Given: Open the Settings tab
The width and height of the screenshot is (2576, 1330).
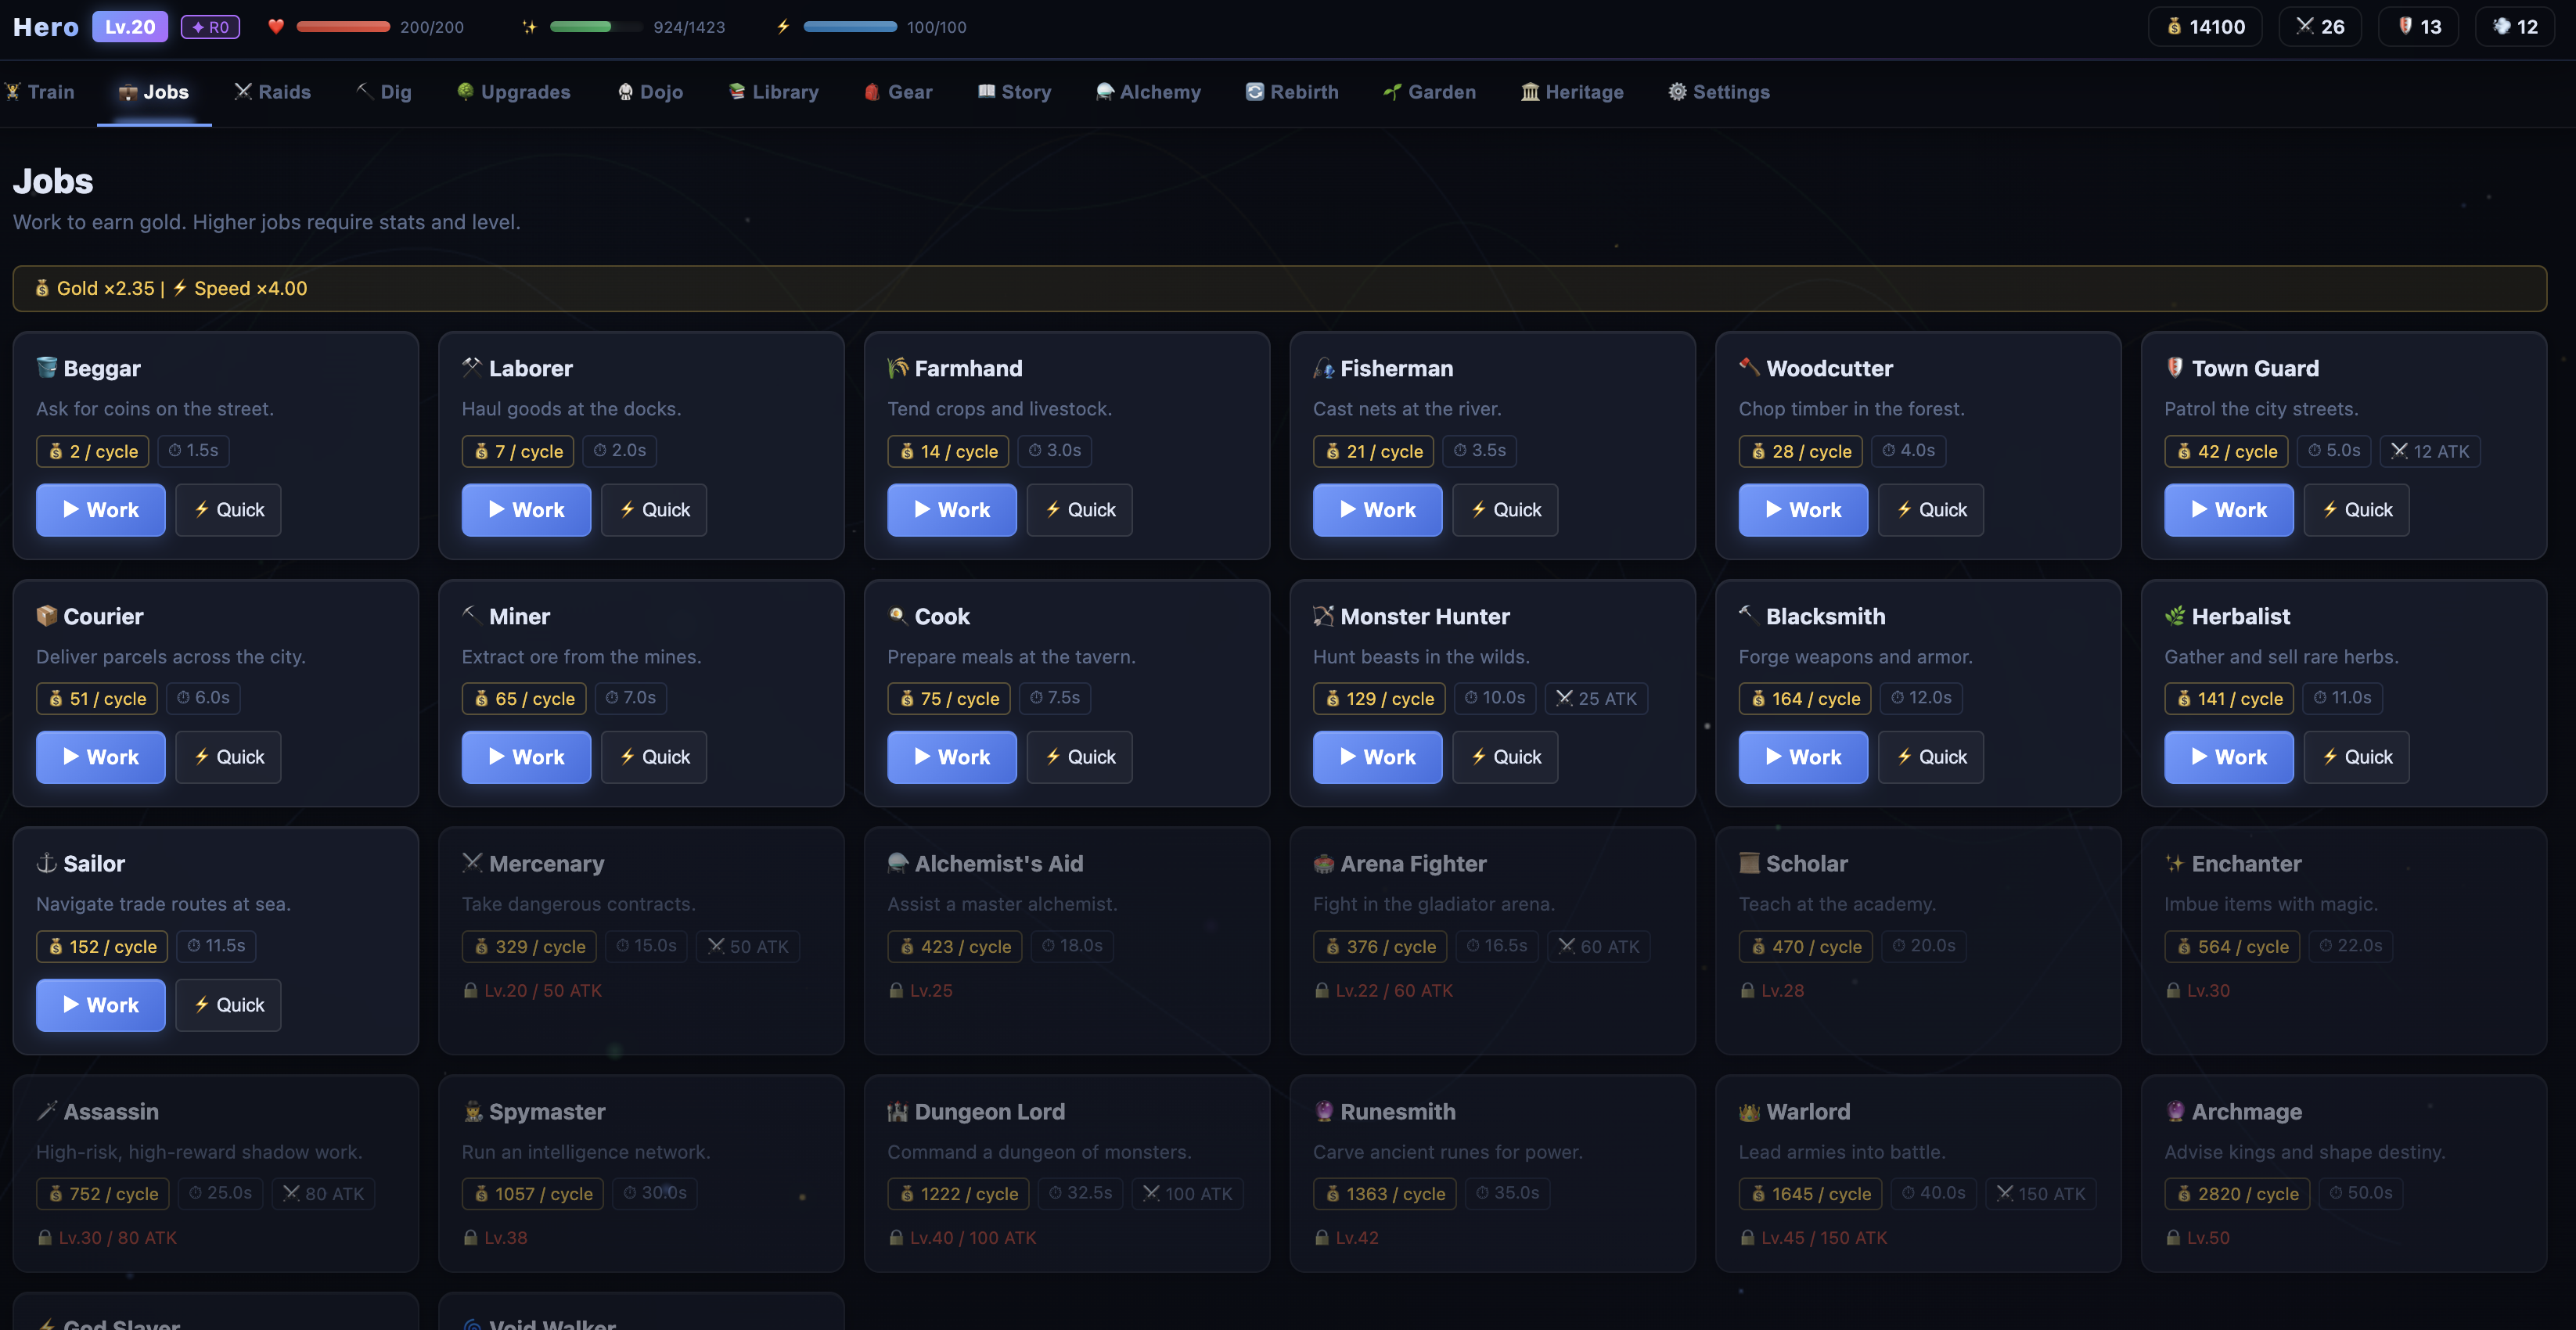Looking at the screenshot, I should 1719,92.
